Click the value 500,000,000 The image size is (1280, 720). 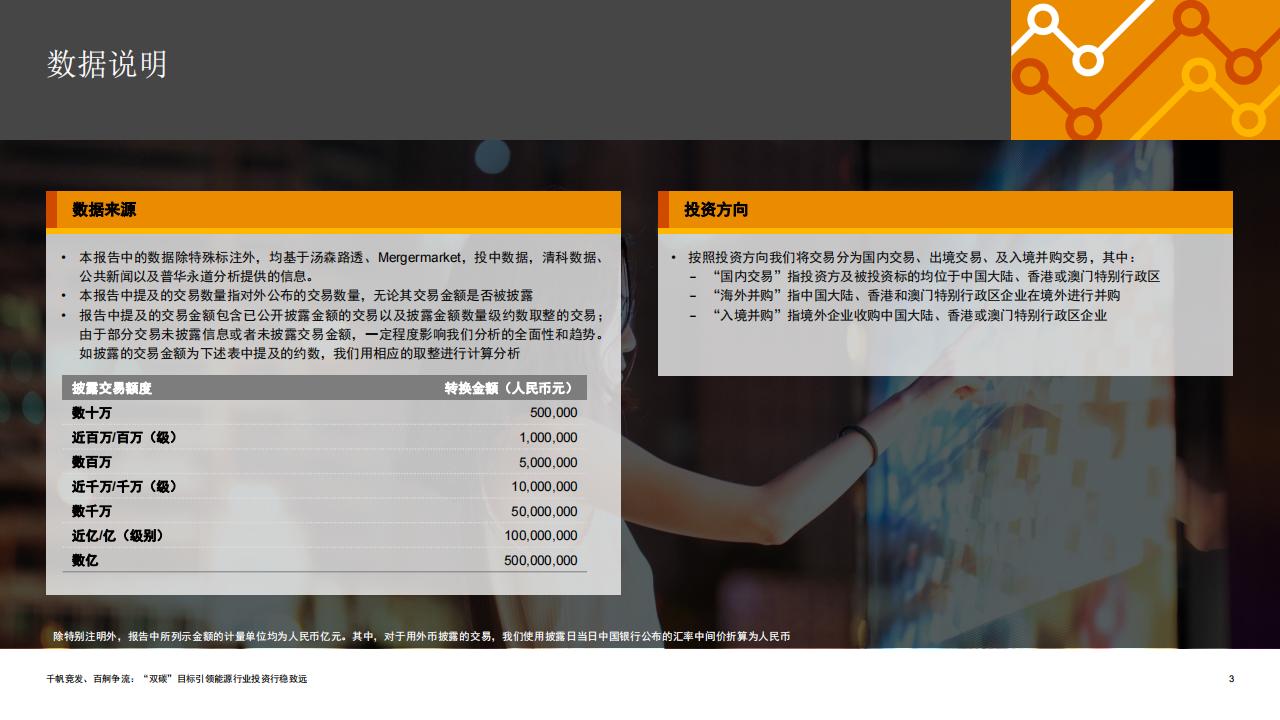click(540, 560)
